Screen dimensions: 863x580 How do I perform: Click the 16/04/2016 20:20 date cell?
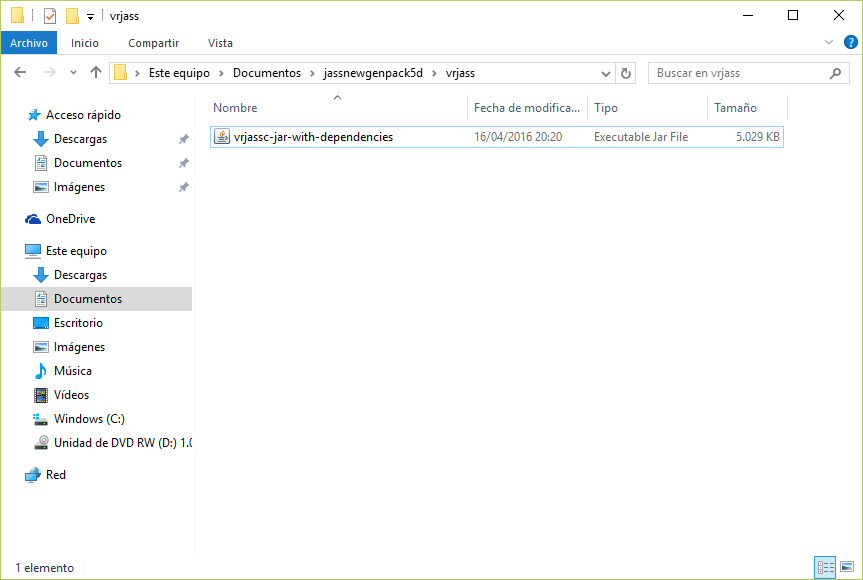coord(518,136)
